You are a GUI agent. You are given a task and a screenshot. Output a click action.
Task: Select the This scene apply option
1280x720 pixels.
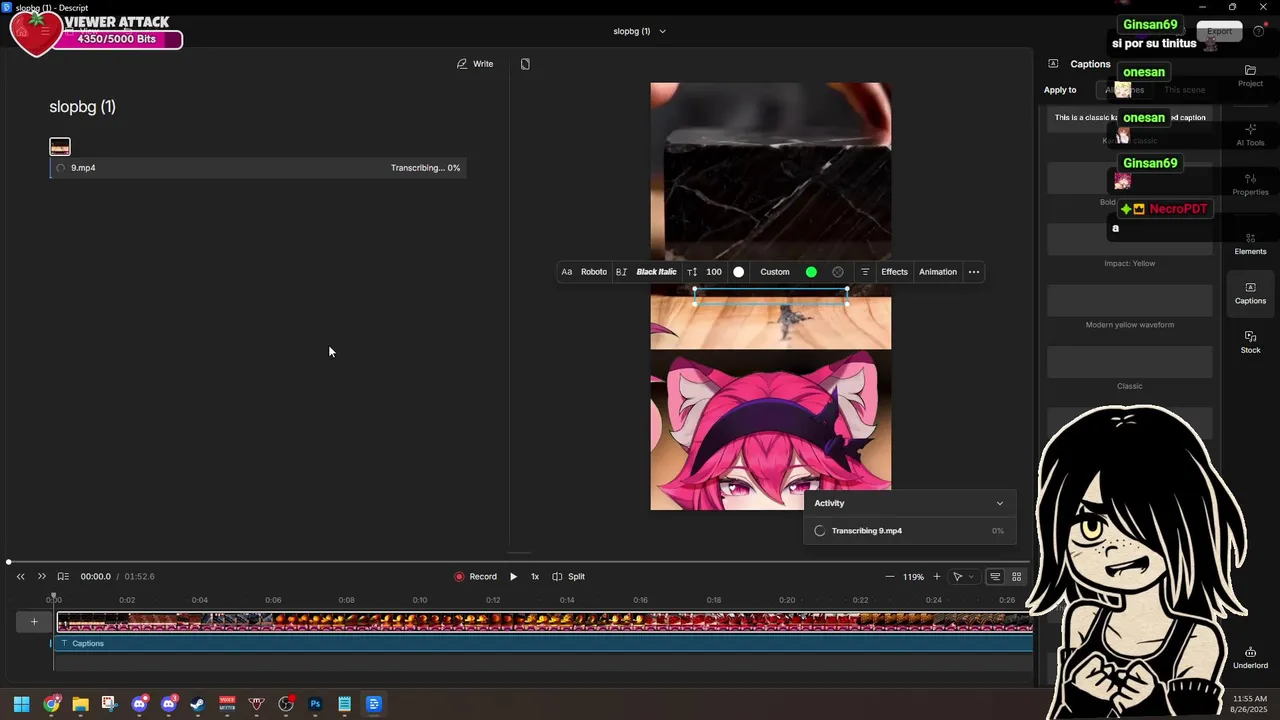pos(1184,90)
